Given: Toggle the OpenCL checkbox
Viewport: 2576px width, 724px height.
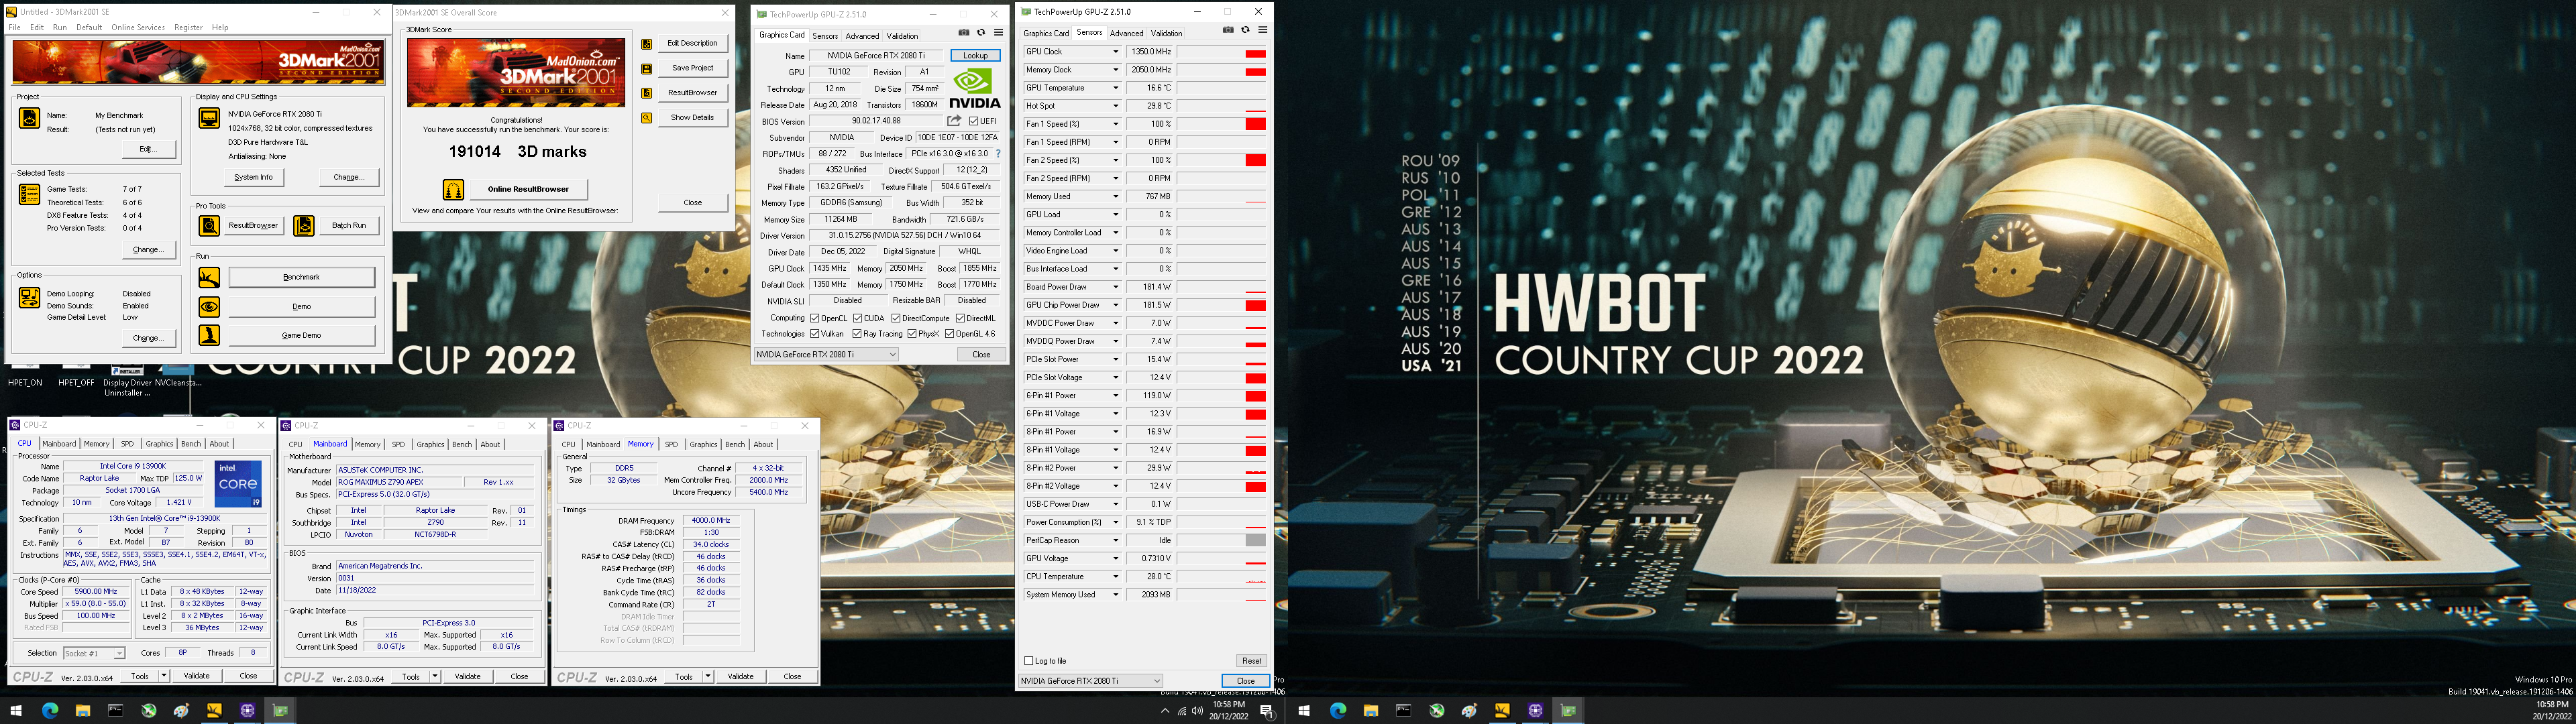Looking at the screenshot, I should pyautogui.click(x=815, y=318).
